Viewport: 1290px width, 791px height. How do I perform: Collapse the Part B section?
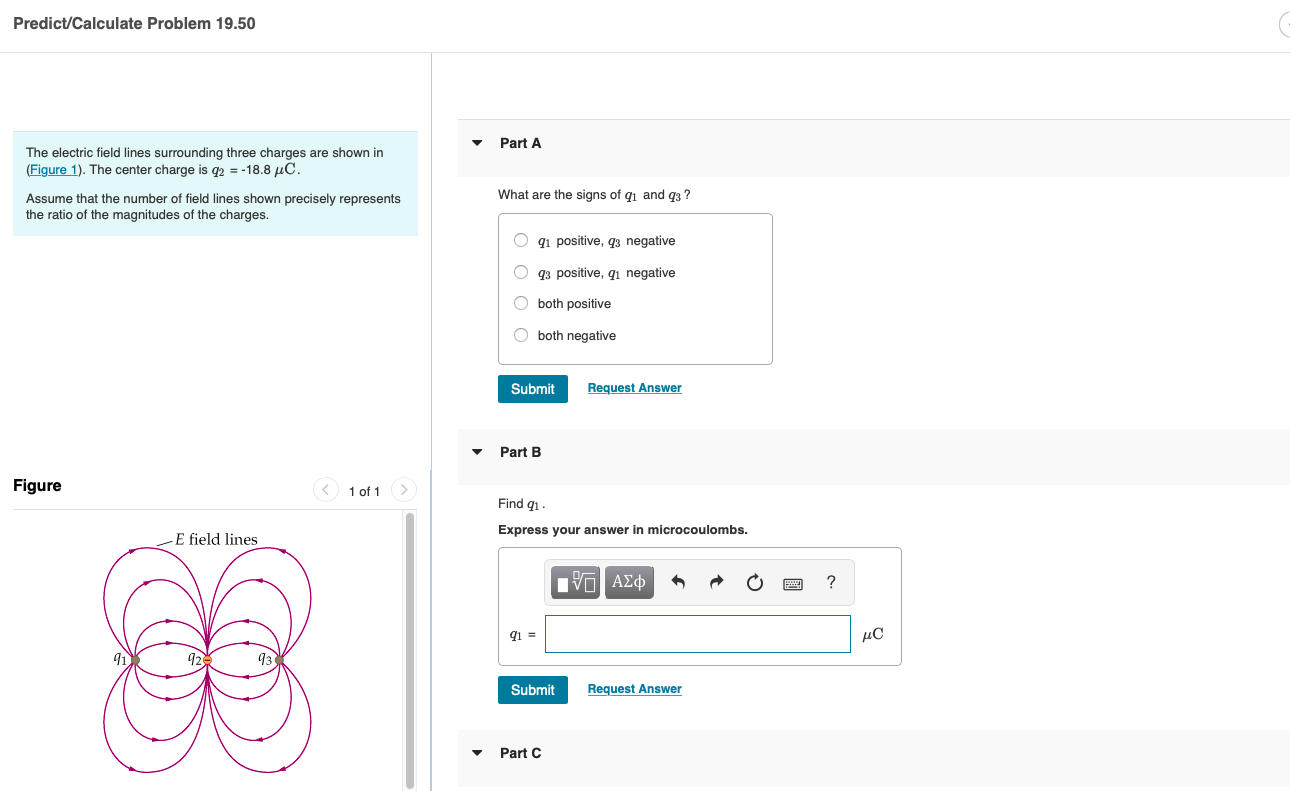477,452
